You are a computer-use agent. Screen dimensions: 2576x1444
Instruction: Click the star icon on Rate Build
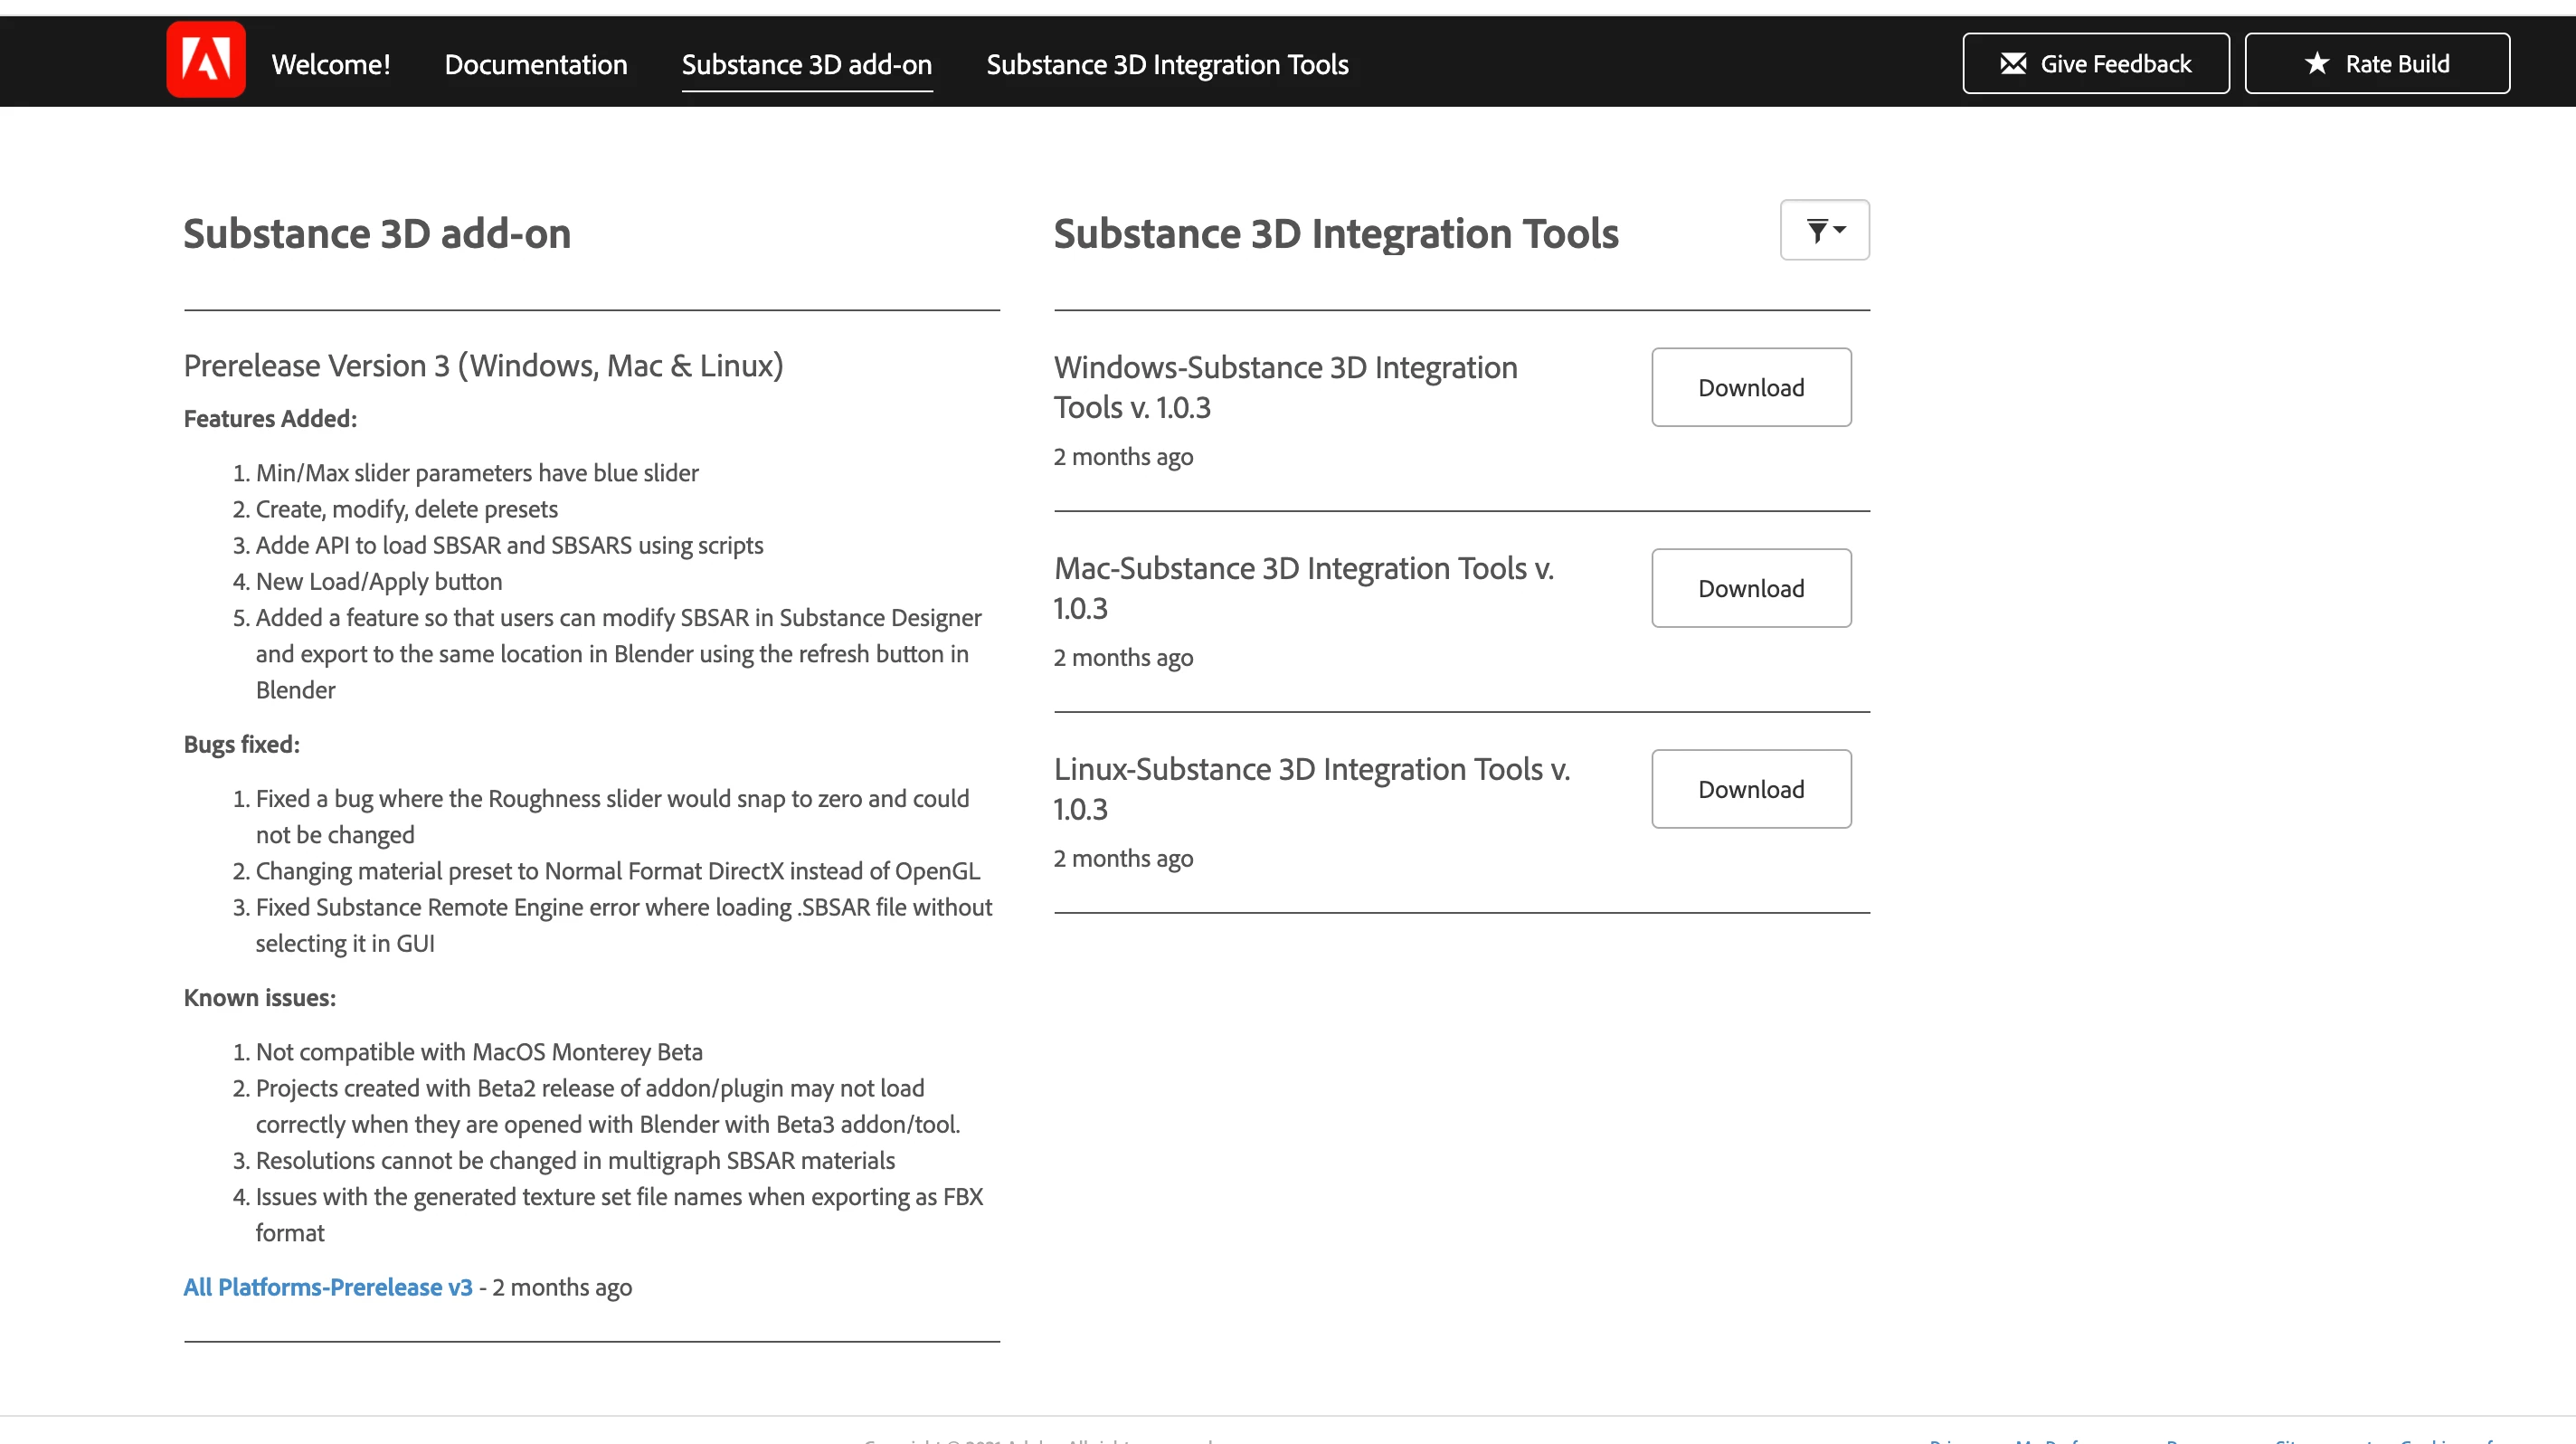pos(2317,64)
